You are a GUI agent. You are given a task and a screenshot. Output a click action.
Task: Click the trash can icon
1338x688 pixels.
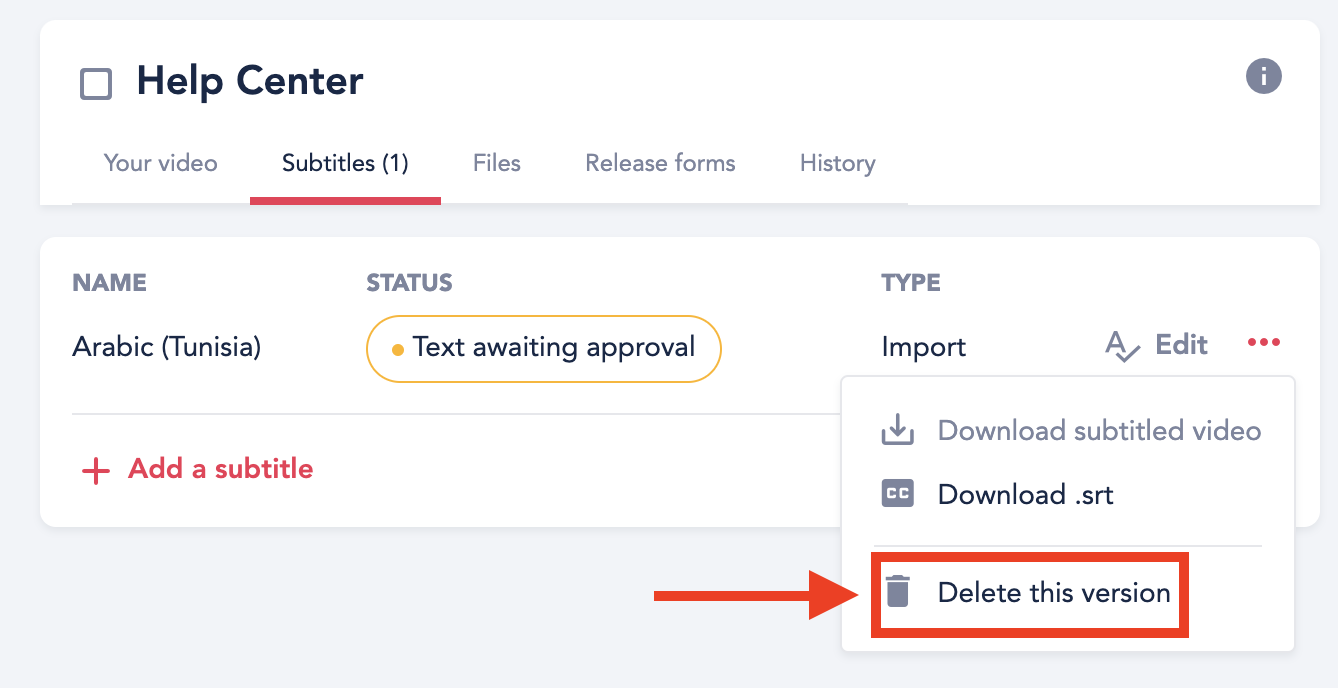898,592
